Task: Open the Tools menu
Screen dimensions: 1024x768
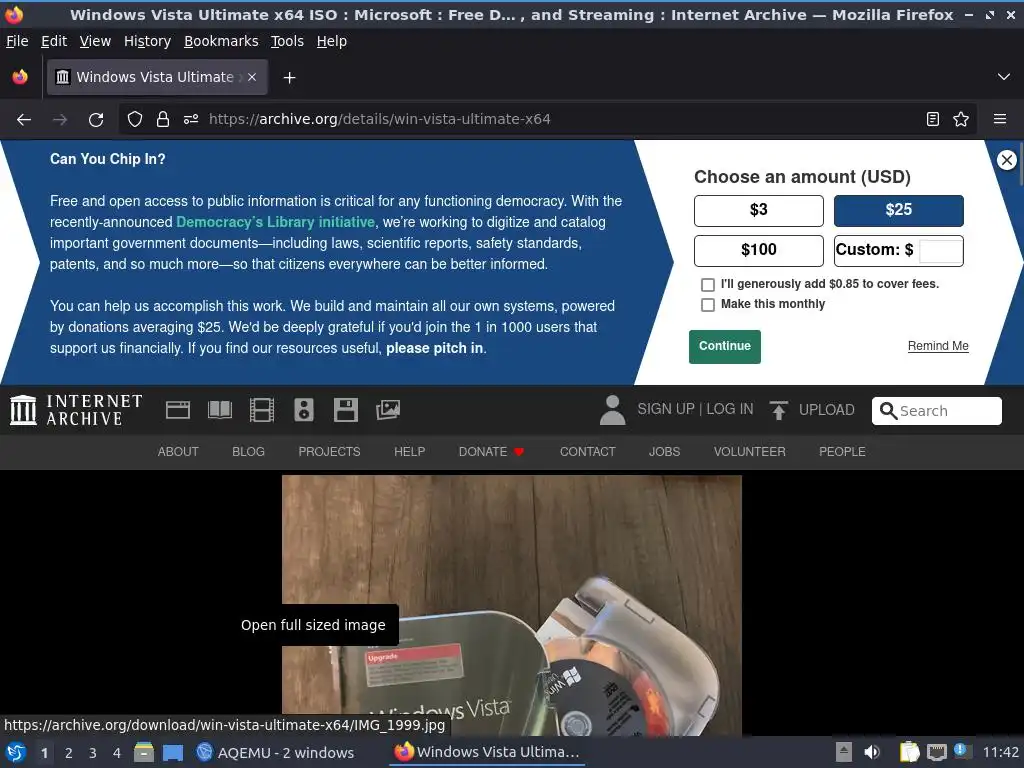Action: pos(287,41)
